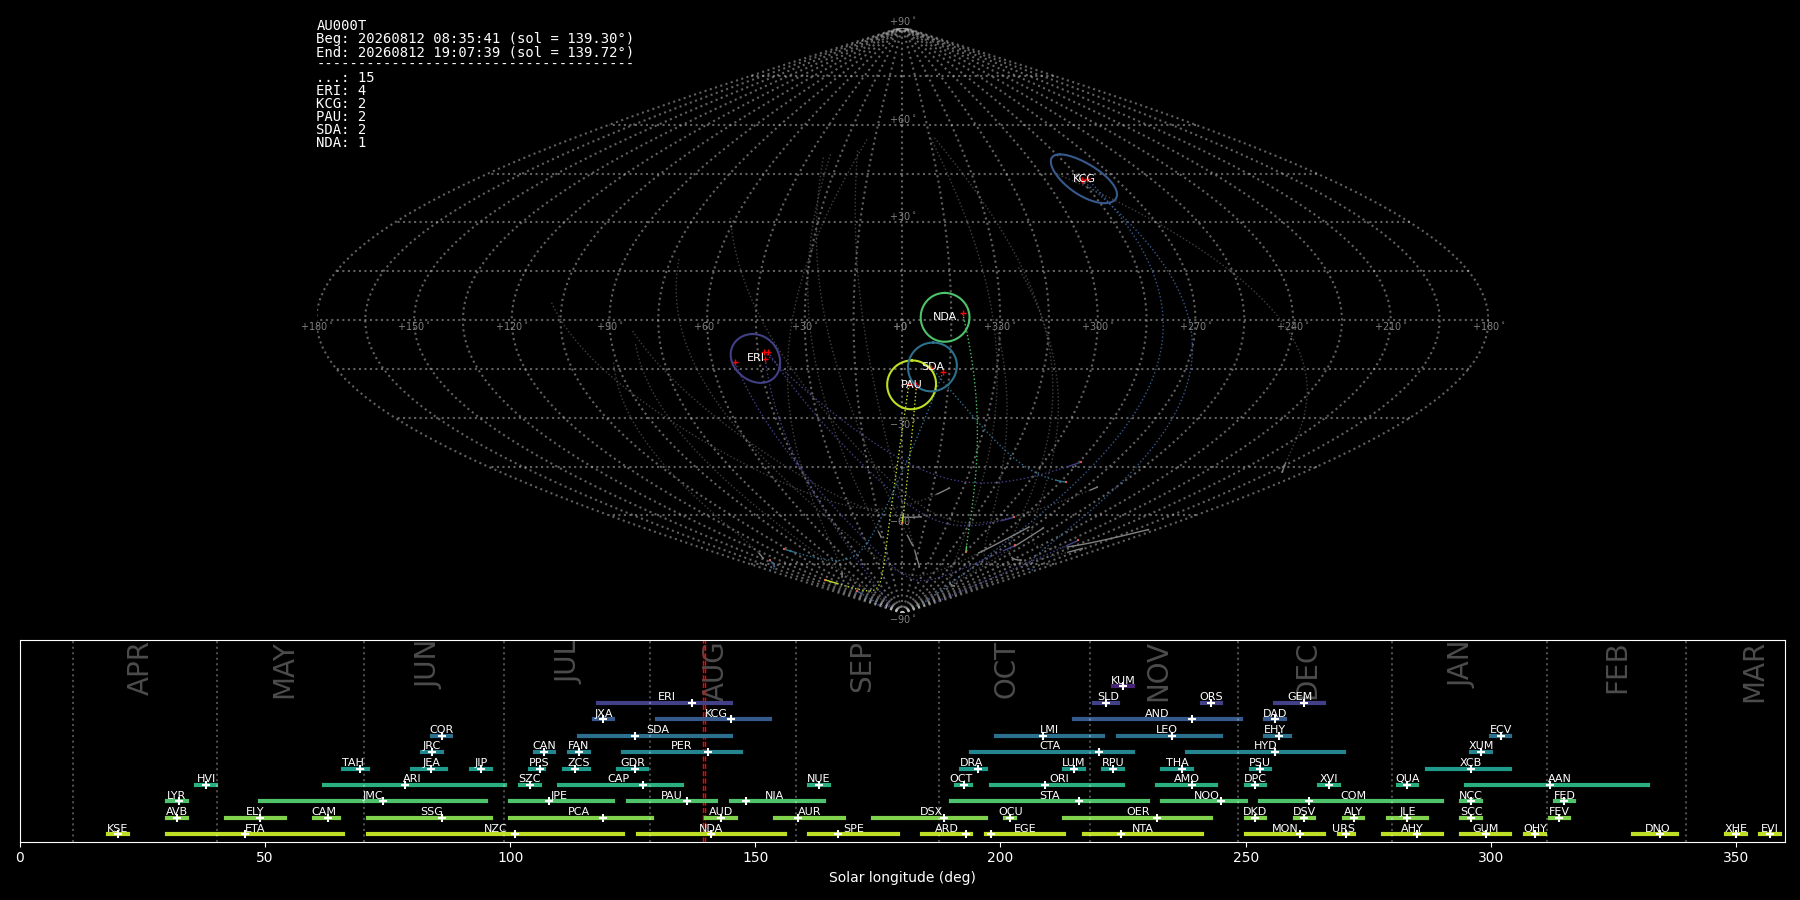Select the GEM shower peak marker

point(1303,703)
